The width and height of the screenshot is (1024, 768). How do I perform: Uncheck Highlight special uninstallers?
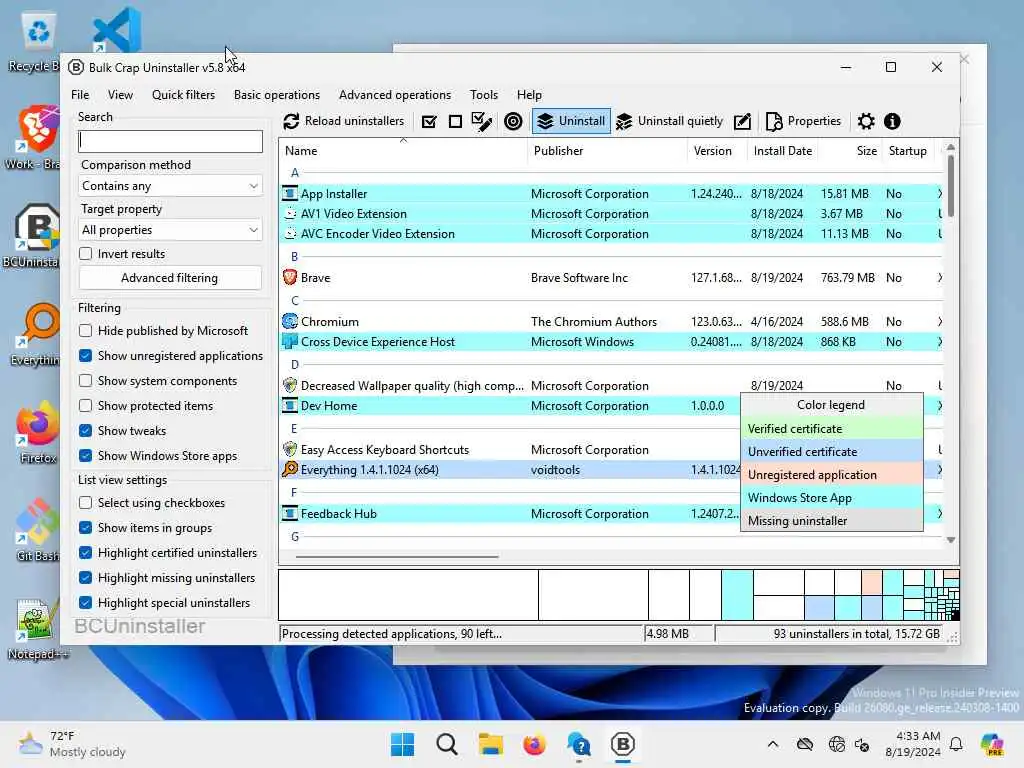click(x=86, y=603)
